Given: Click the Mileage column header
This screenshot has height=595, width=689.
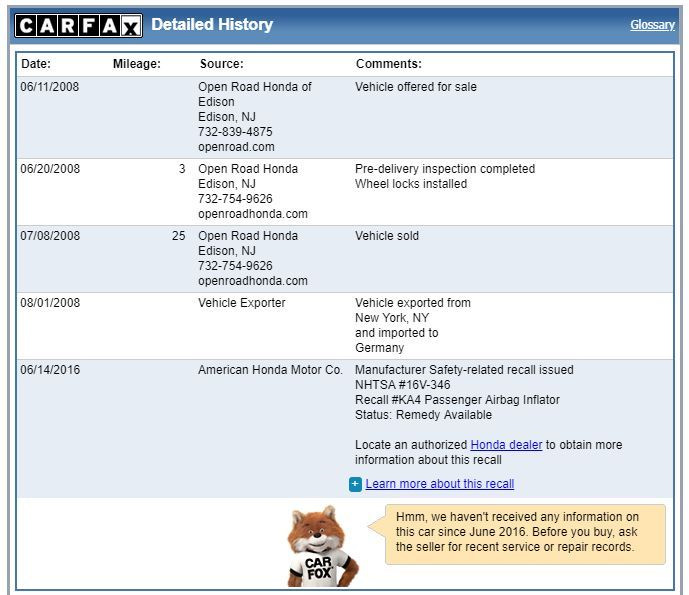Looking at the screenshot, I should (x=137, y=64).
